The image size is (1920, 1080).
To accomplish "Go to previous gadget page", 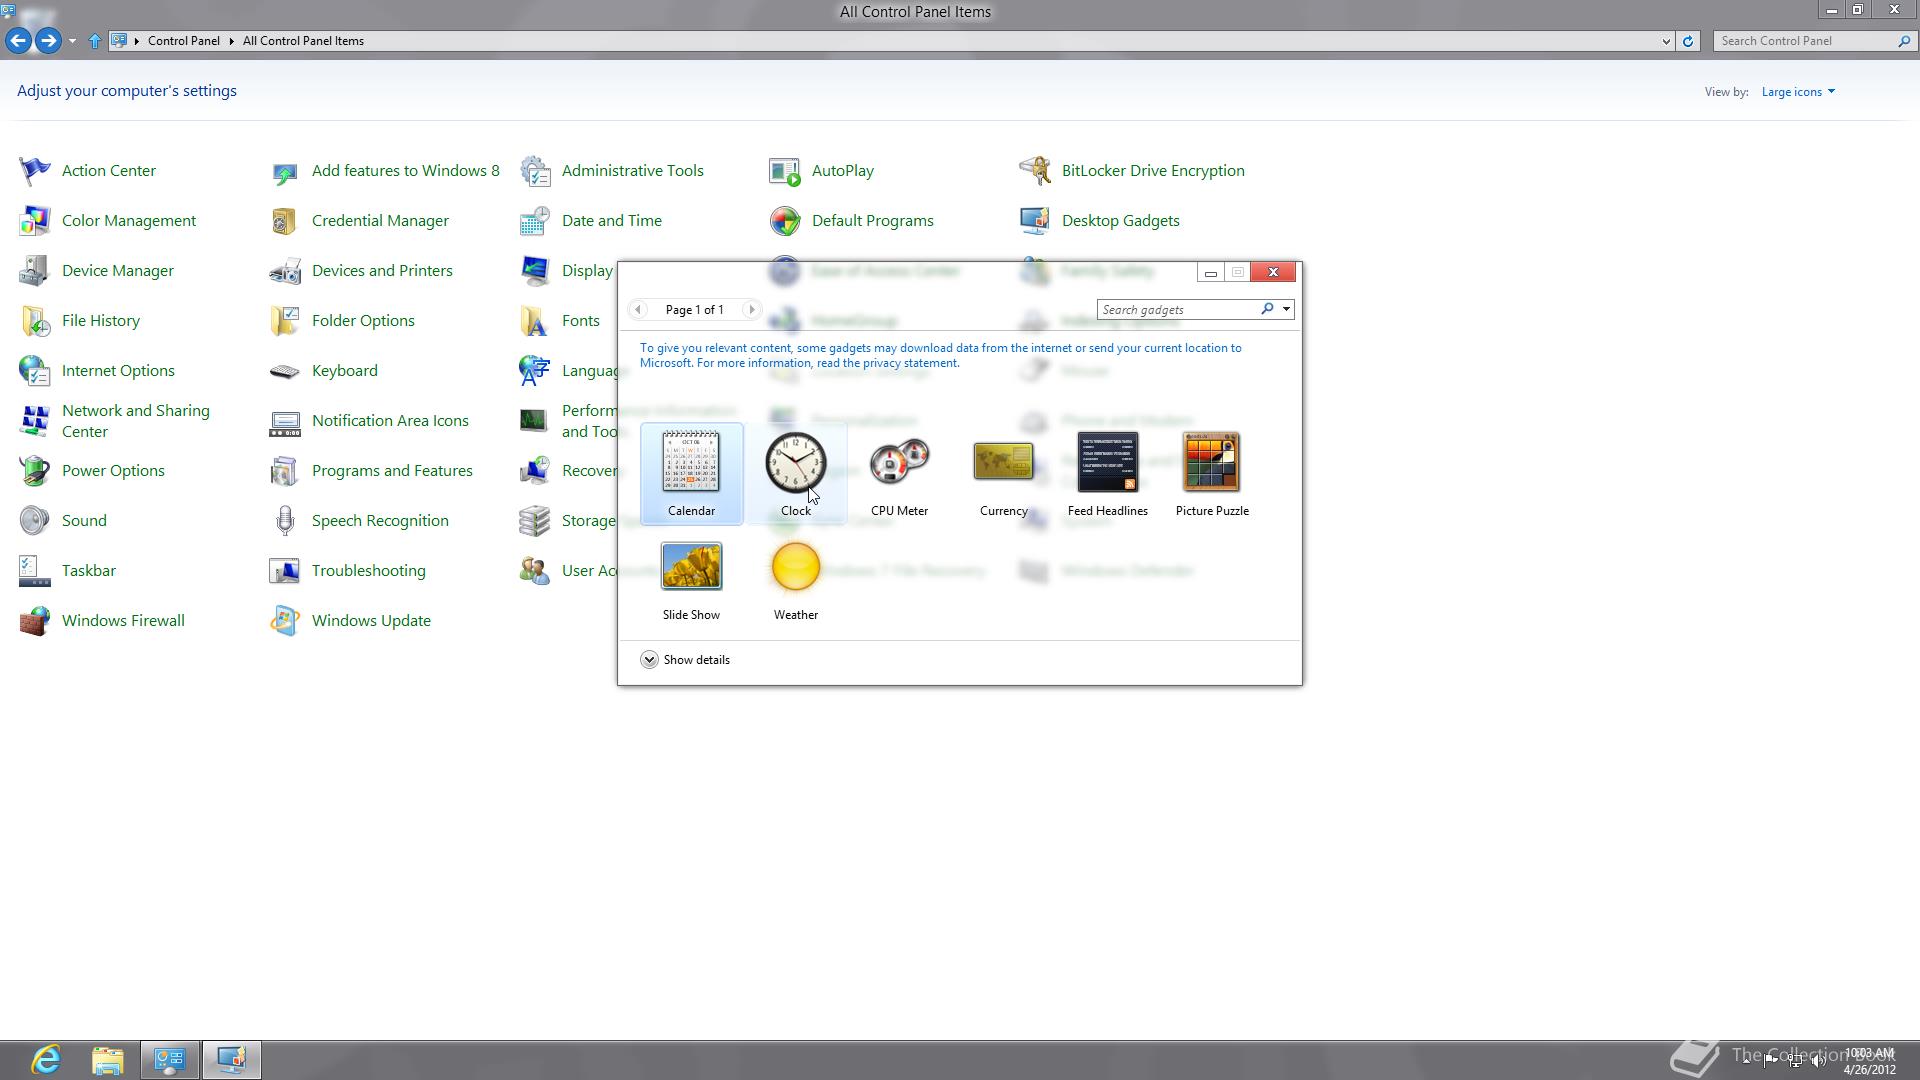I will [x=638, y=310].
